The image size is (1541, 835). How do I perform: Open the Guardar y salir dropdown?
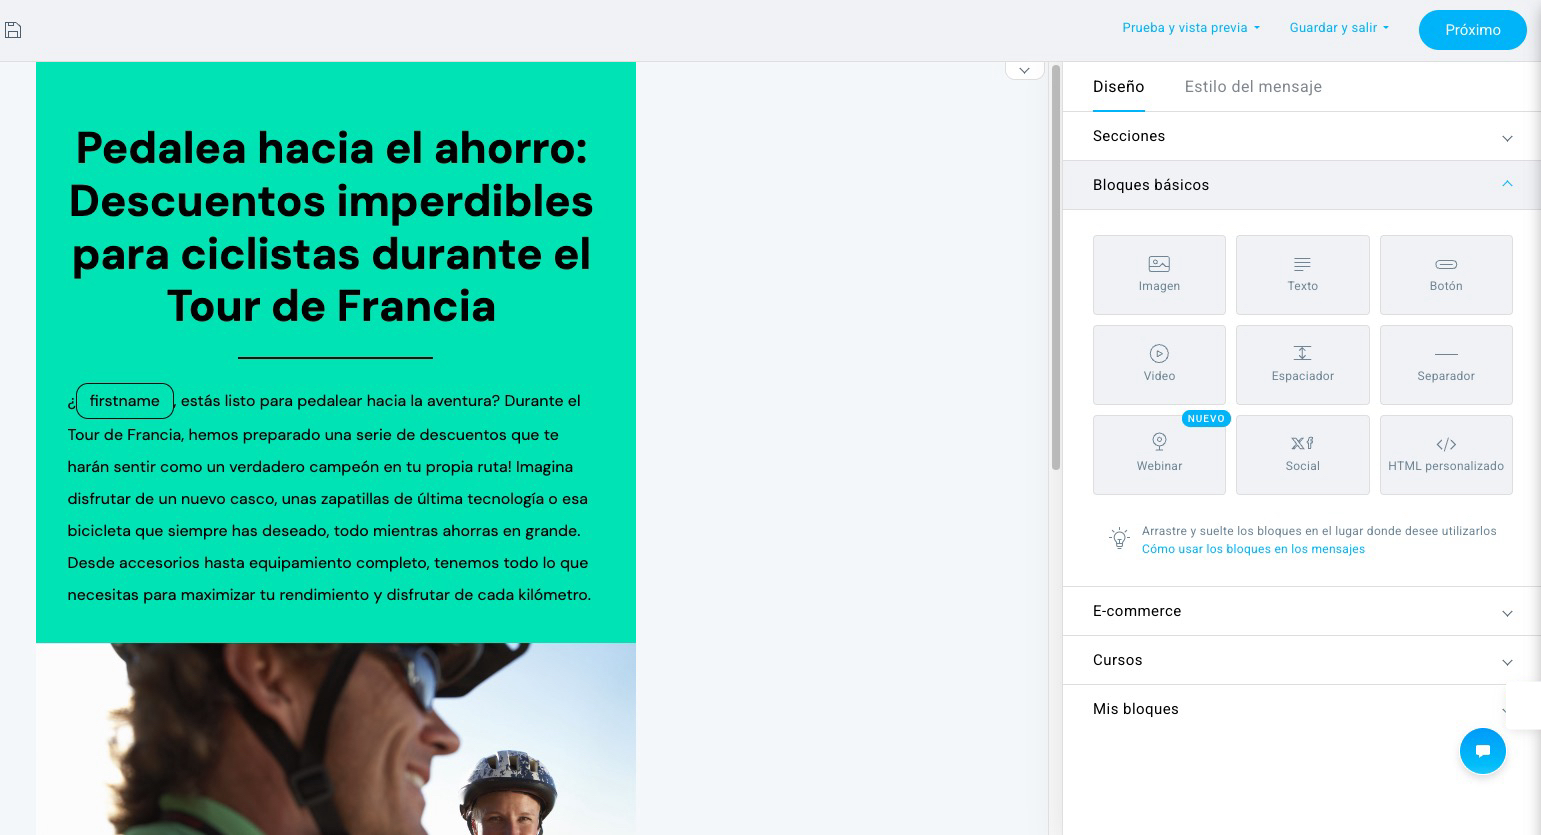[1338, 28]
